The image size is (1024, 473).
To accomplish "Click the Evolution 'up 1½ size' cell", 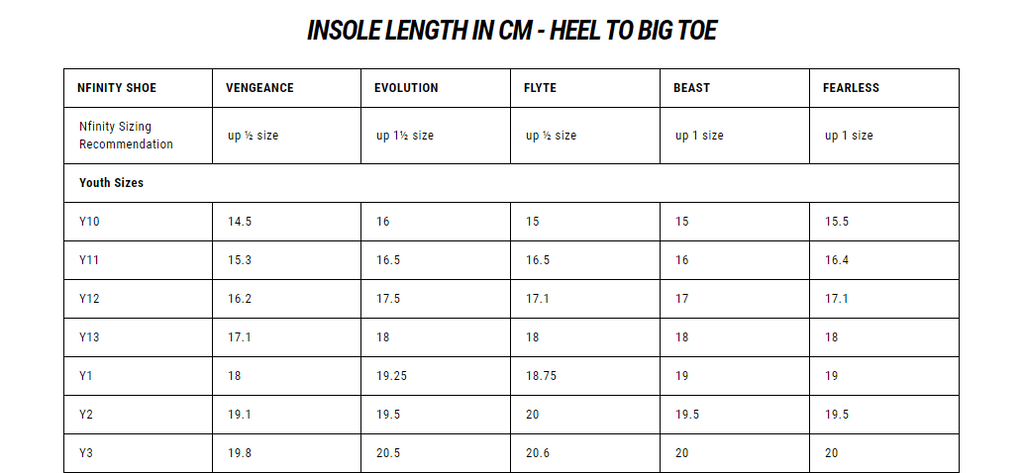I will [405, 136].
